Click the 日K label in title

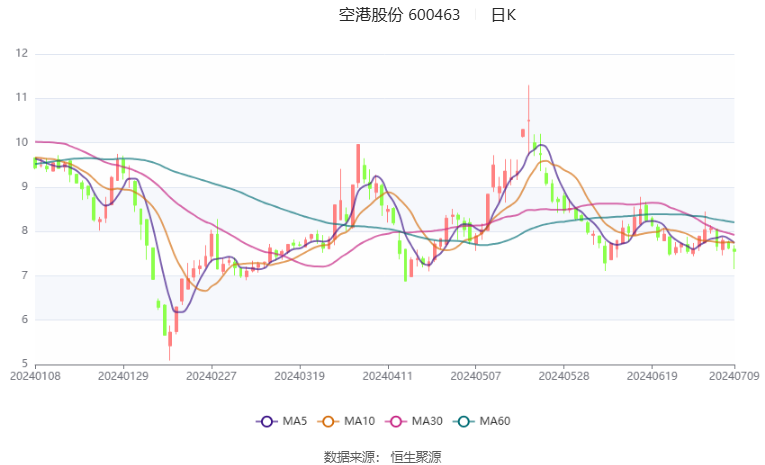click(503, 15)
